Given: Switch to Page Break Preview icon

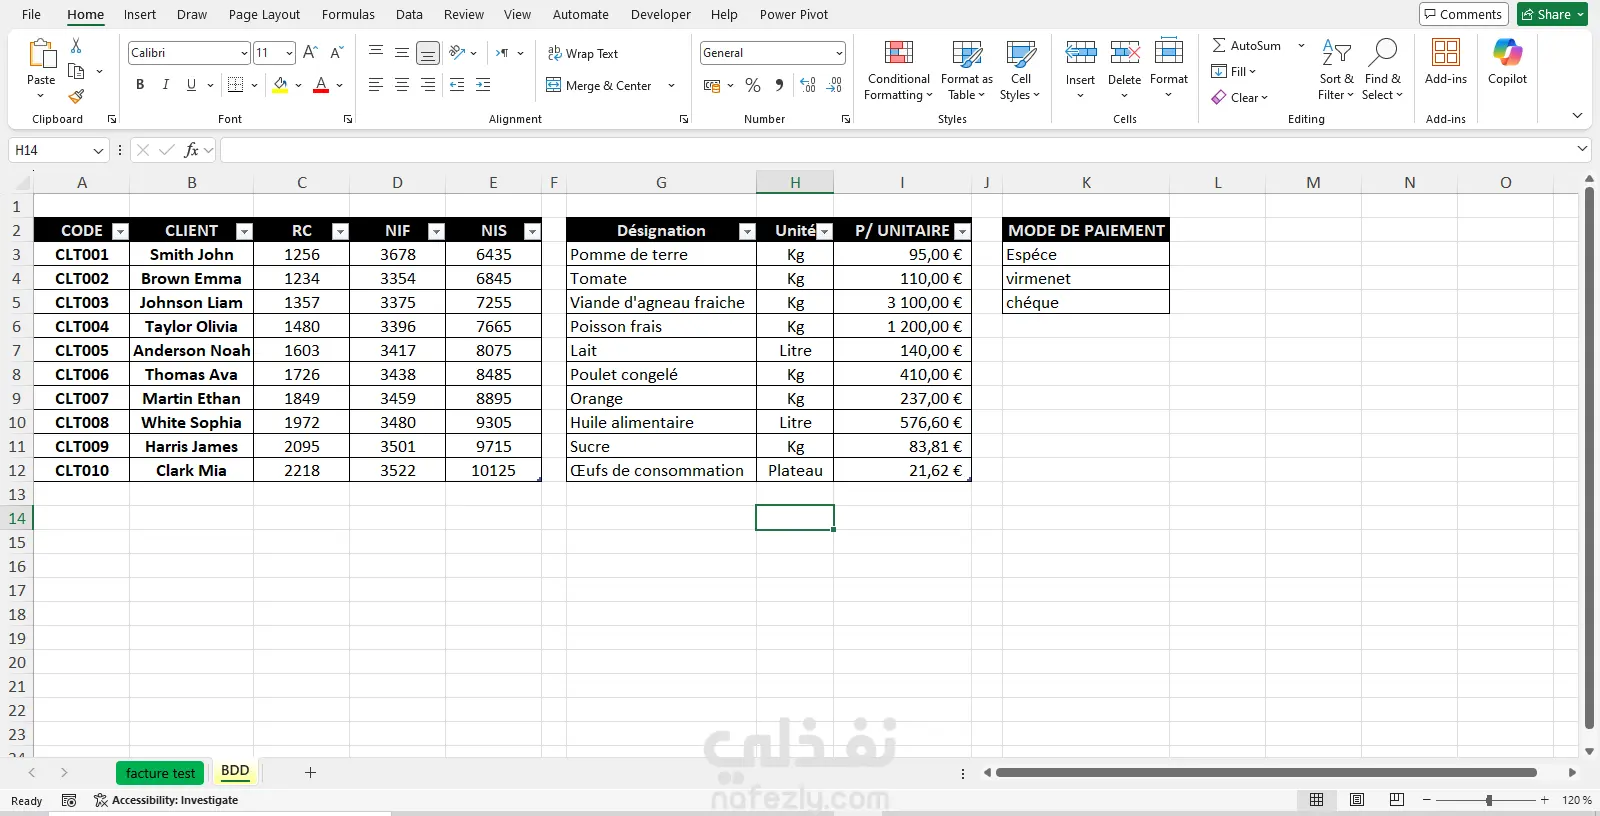Looking at the screenshot, I should click(x=1397, y=800).
